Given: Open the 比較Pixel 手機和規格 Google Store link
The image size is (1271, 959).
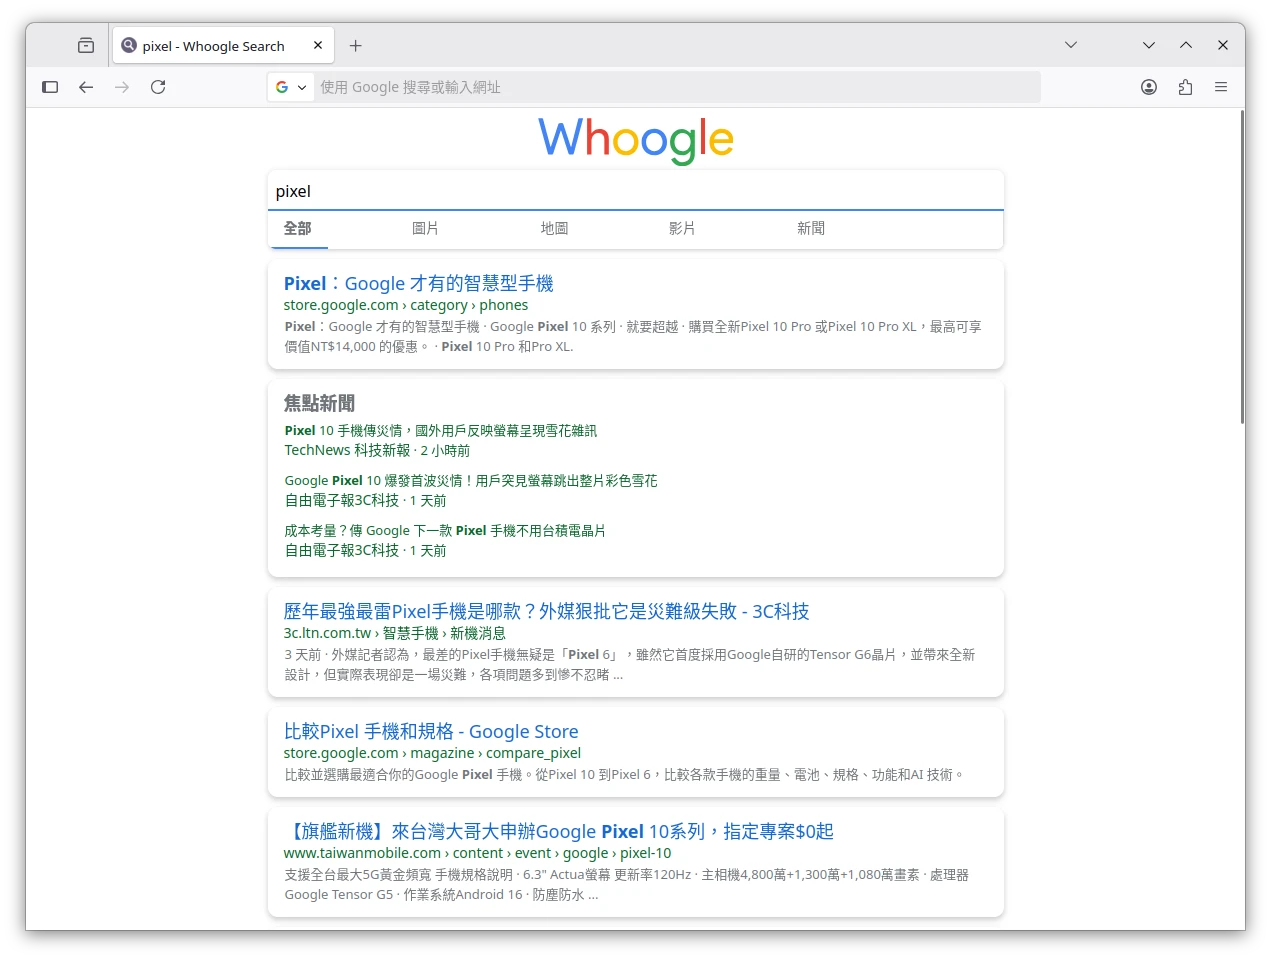Looking at the screenshot, I should point(431,731).
